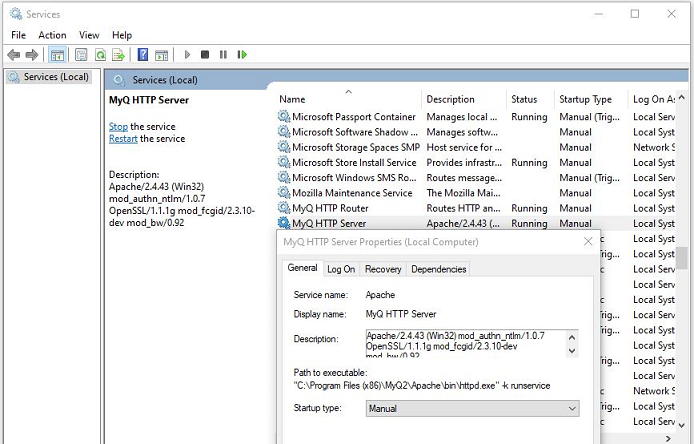Switch to the Recovery tab
The width and height of the screenshot is (694, 444).
[x=383, y=269]
